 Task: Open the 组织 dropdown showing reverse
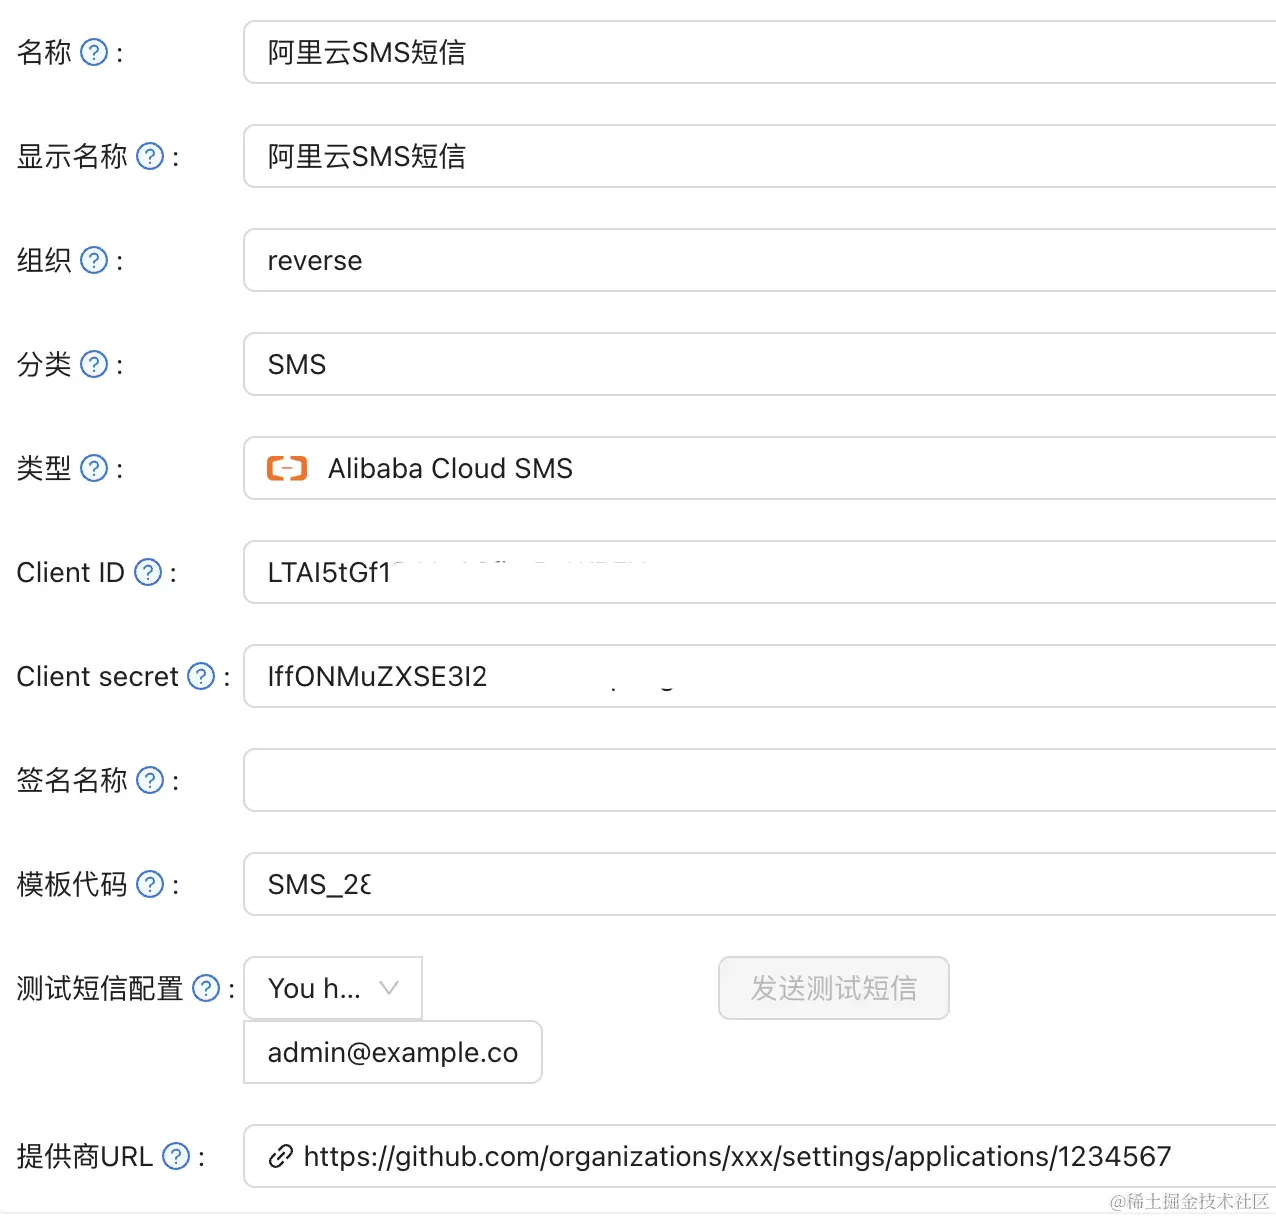click(760, 260)
